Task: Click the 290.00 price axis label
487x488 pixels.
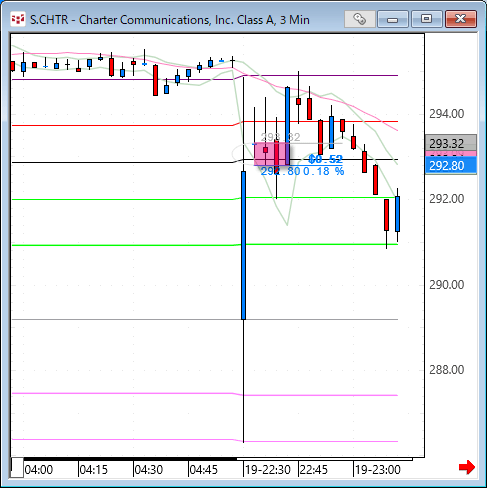Action: 446,285
